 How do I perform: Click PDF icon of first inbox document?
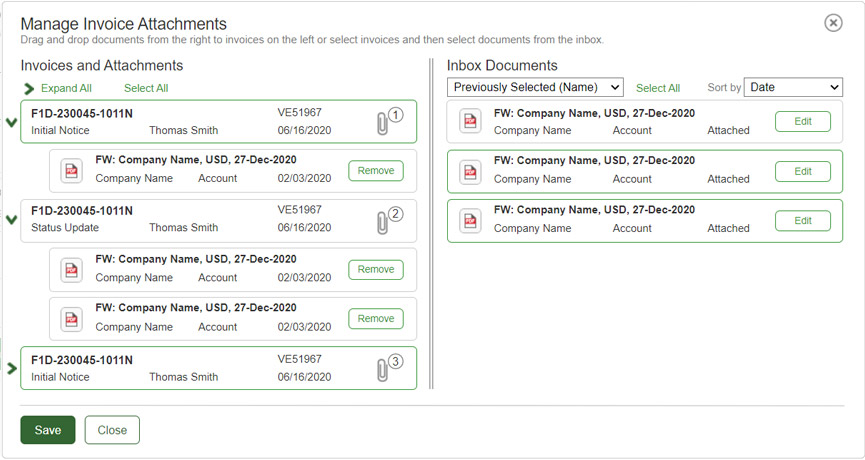(x=470, y=122)
